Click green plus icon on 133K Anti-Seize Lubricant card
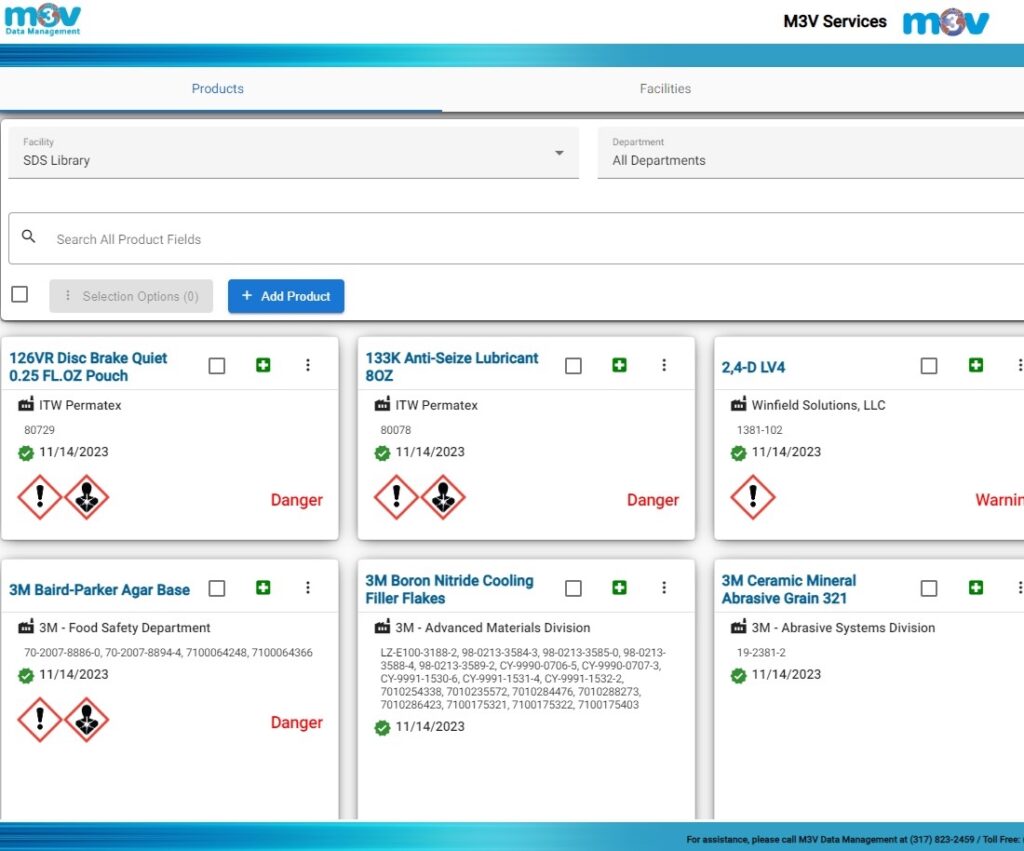1024x851 pixels. click(619, 365)
